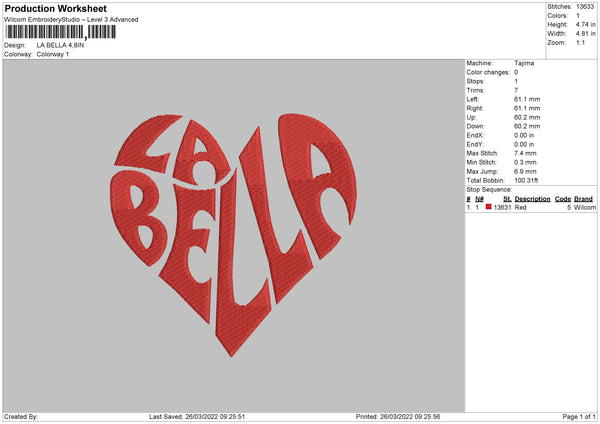Click the 'St.' column header
Screen dimensions: 600x424
507,199
